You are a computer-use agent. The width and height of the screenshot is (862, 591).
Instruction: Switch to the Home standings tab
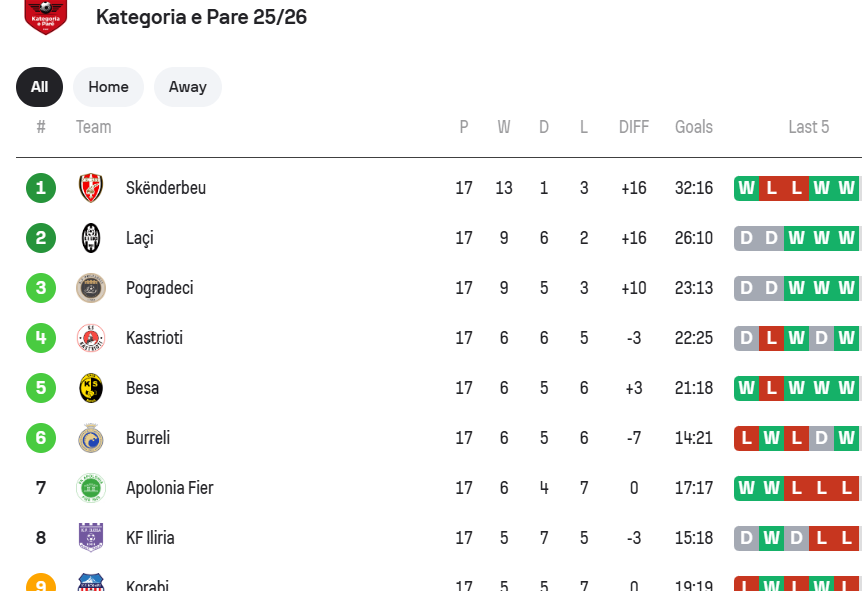click(x=108, y=87)
